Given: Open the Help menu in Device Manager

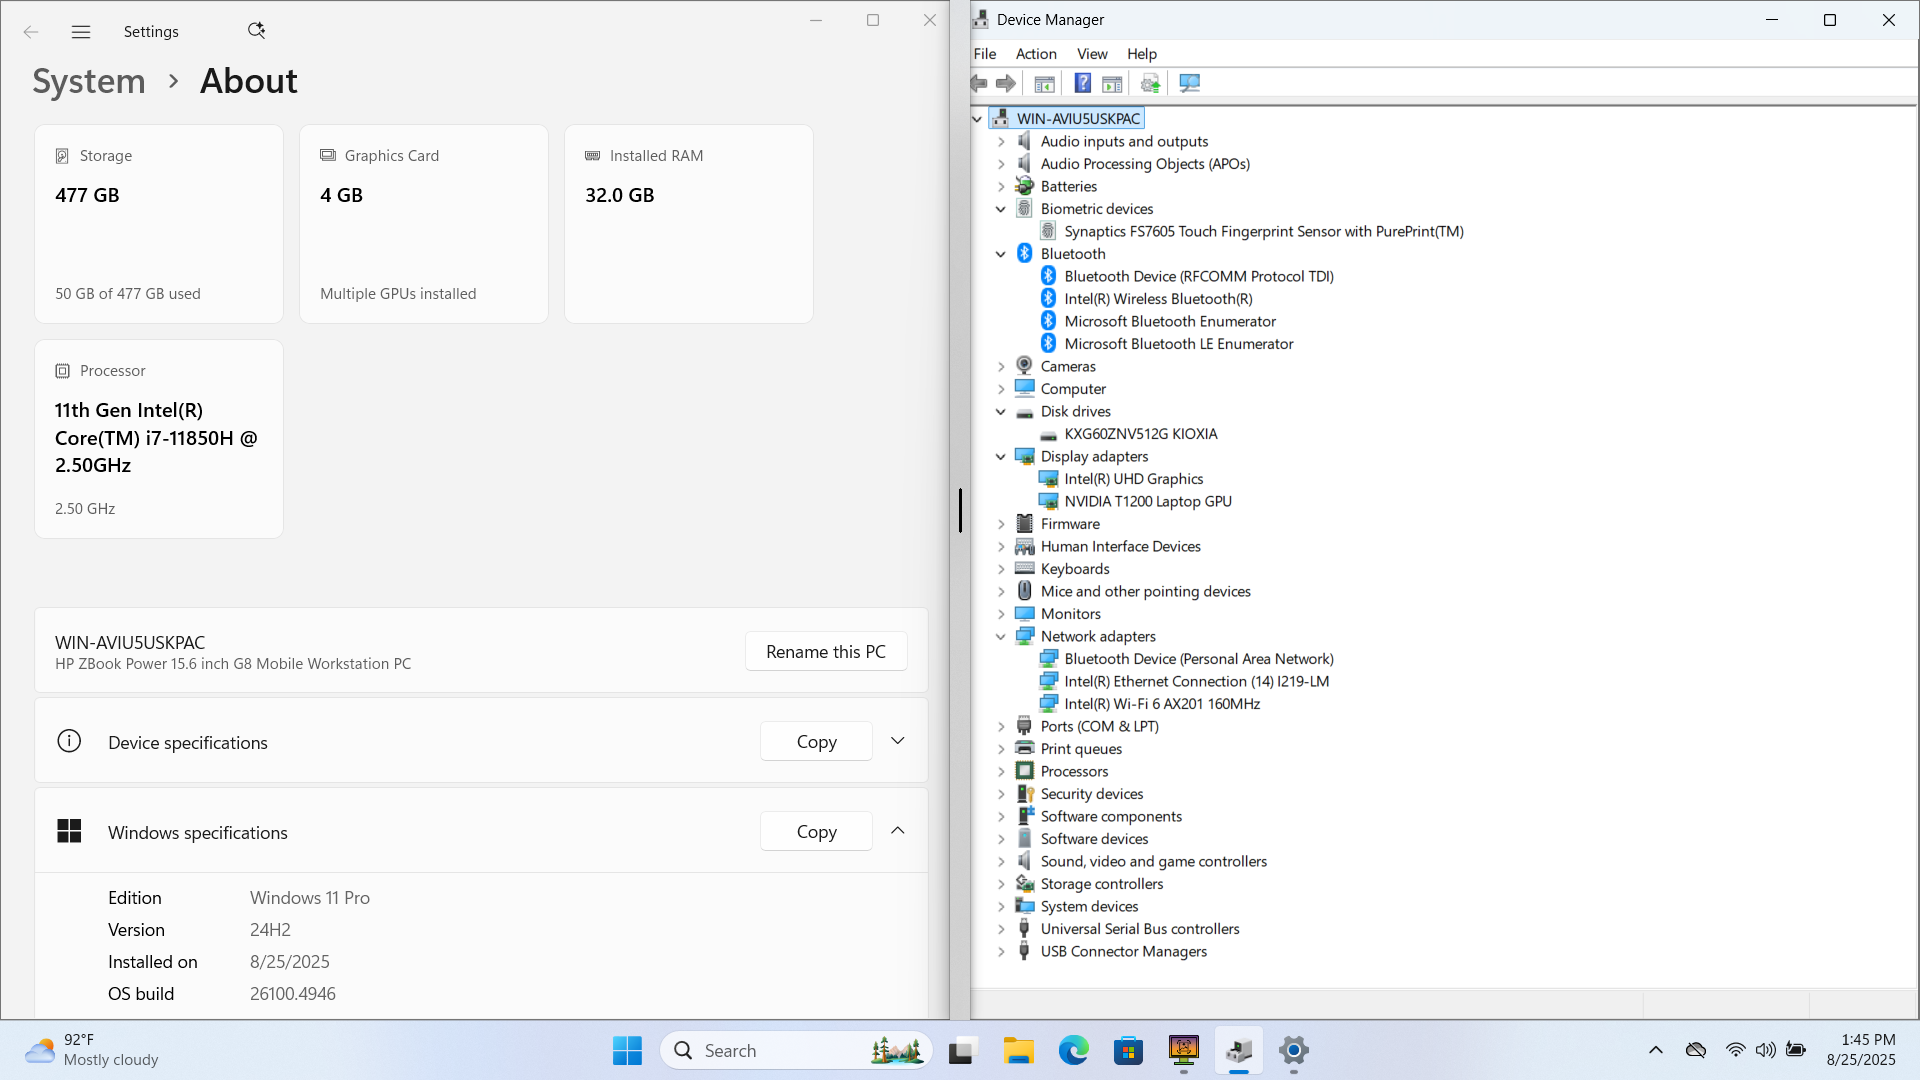Looking at the screenshot, I should pyautogui.click(x=1141, y=54).
